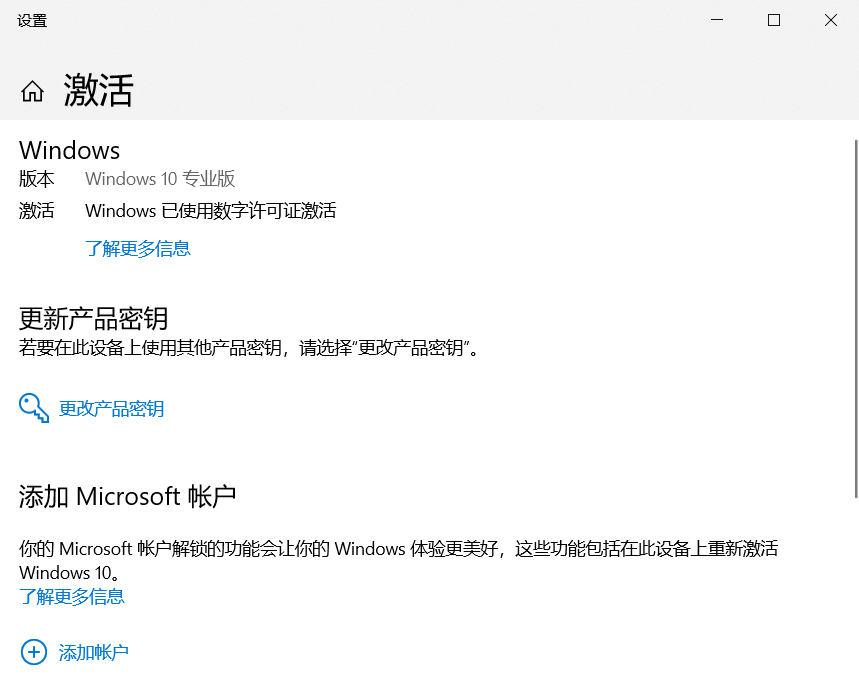Open 了解更多信息 link under Microsoft account description
Image resolution: width=859 pixels, height=690 pixels.
click(72, 597)
